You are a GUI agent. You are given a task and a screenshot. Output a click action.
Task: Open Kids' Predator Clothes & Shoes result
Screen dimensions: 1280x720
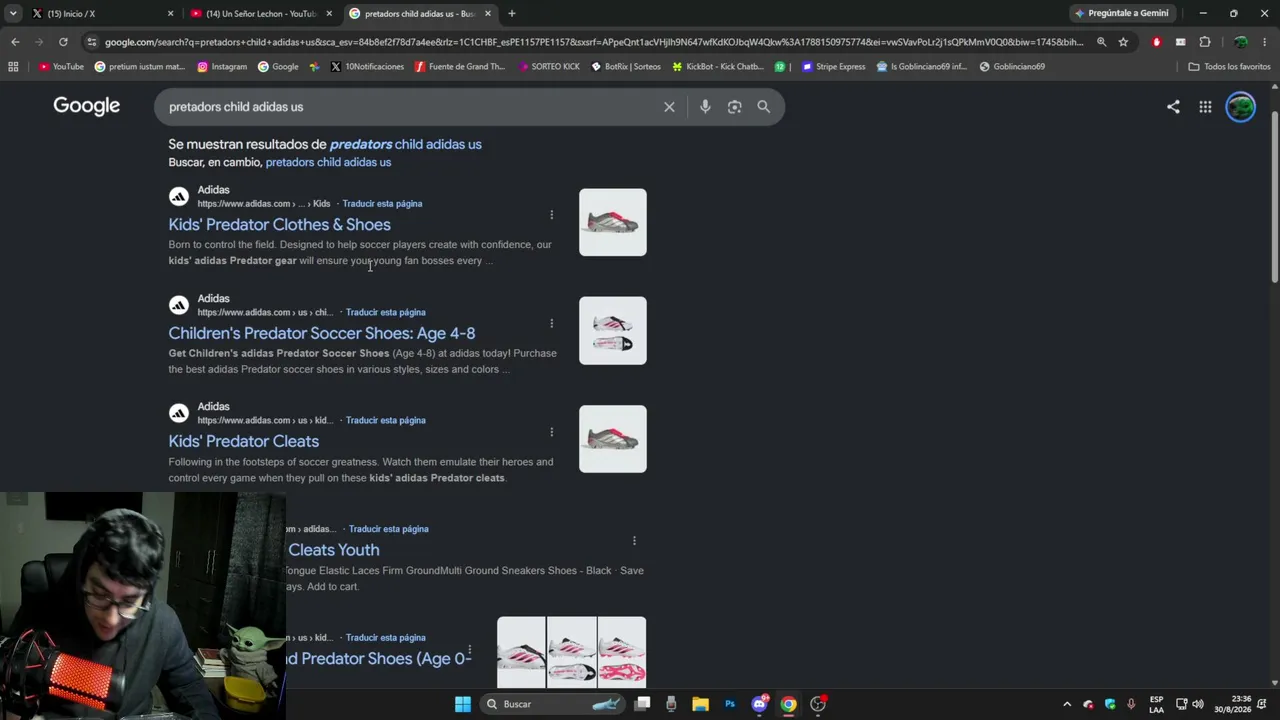(280, 225)
